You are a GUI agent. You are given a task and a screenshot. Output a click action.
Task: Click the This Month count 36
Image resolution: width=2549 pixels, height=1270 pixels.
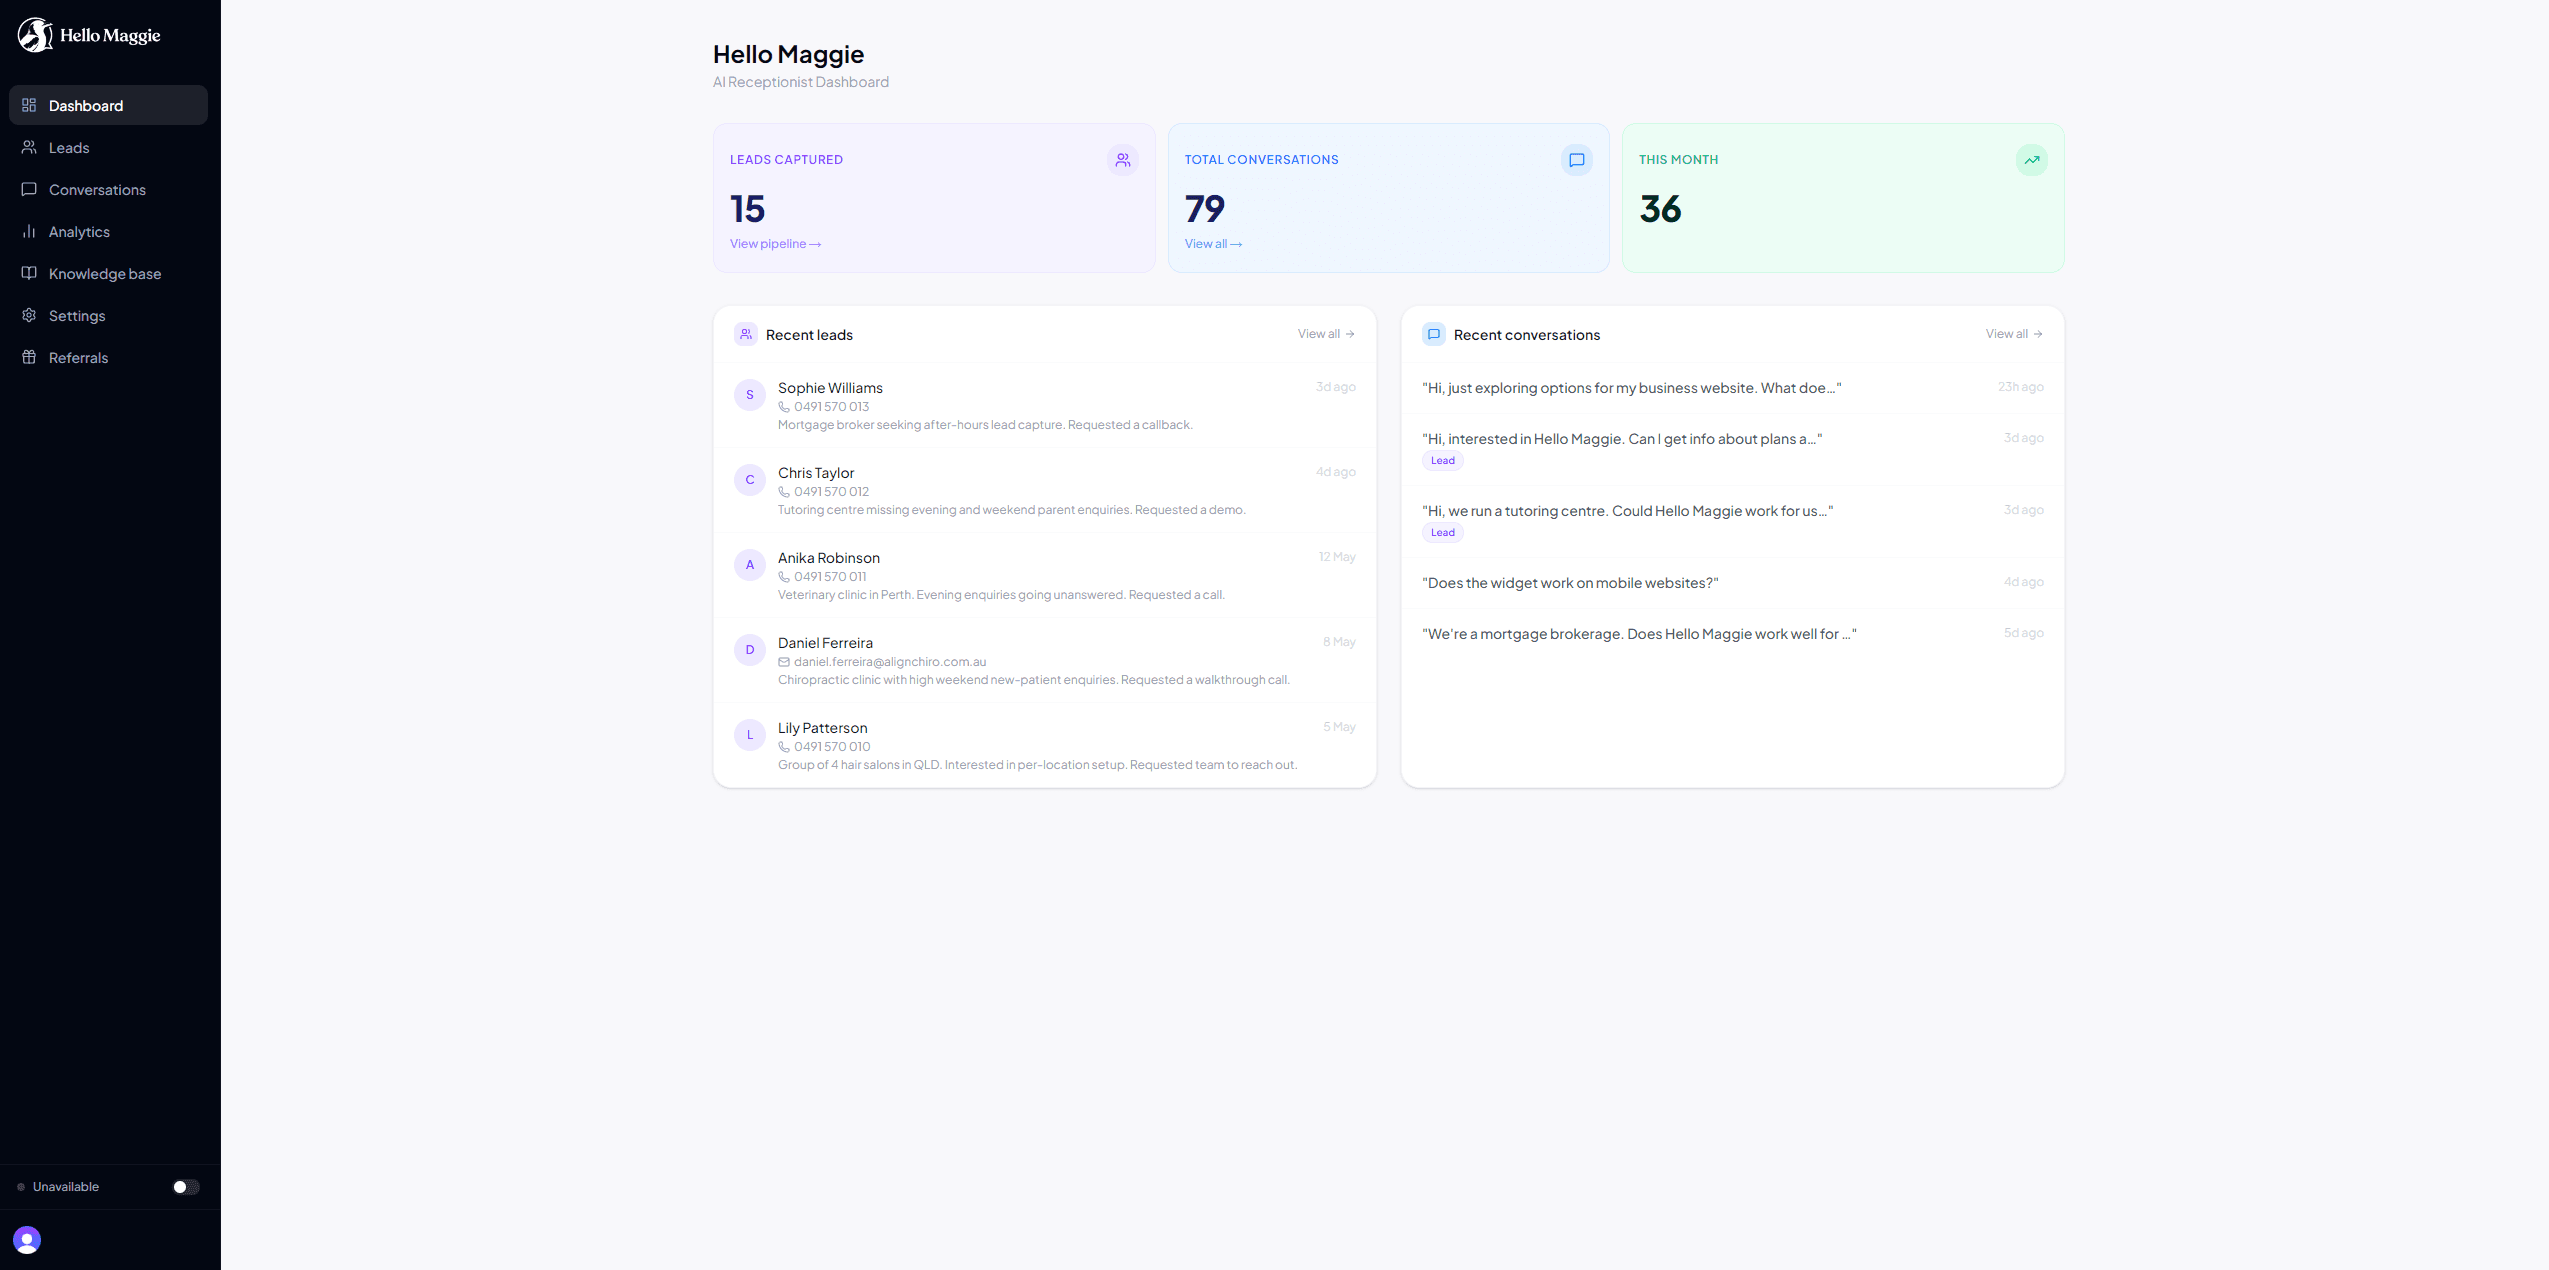pyautogui.click(x=1660, y=209)
